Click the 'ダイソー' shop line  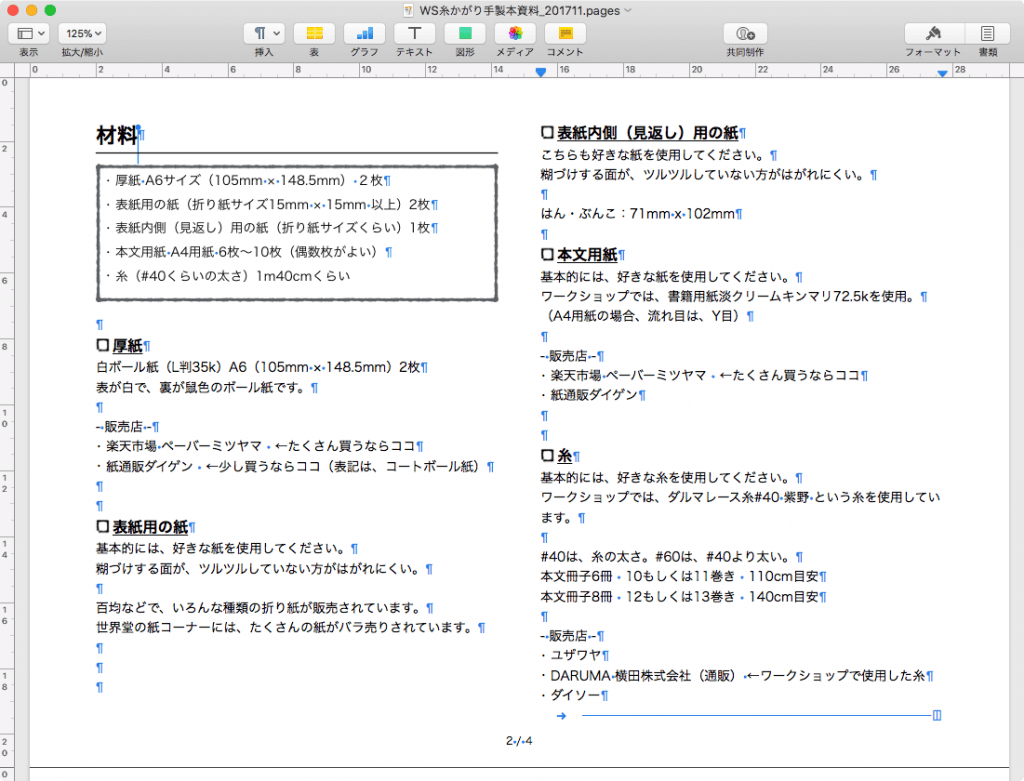click(575, 695)
